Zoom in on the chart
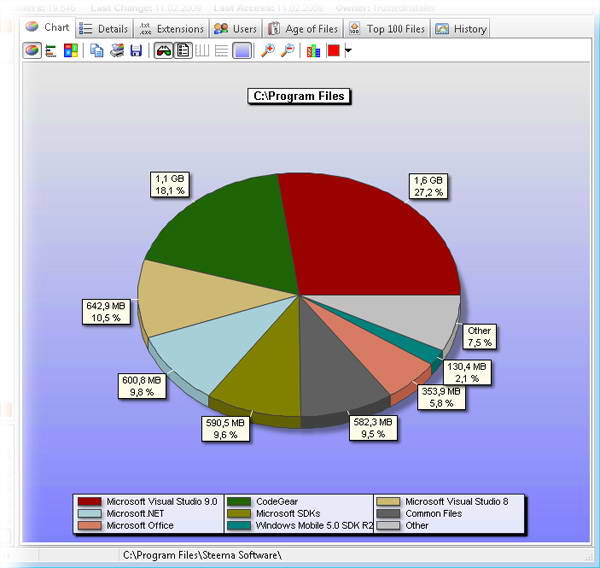 click(x=267, y=51)
